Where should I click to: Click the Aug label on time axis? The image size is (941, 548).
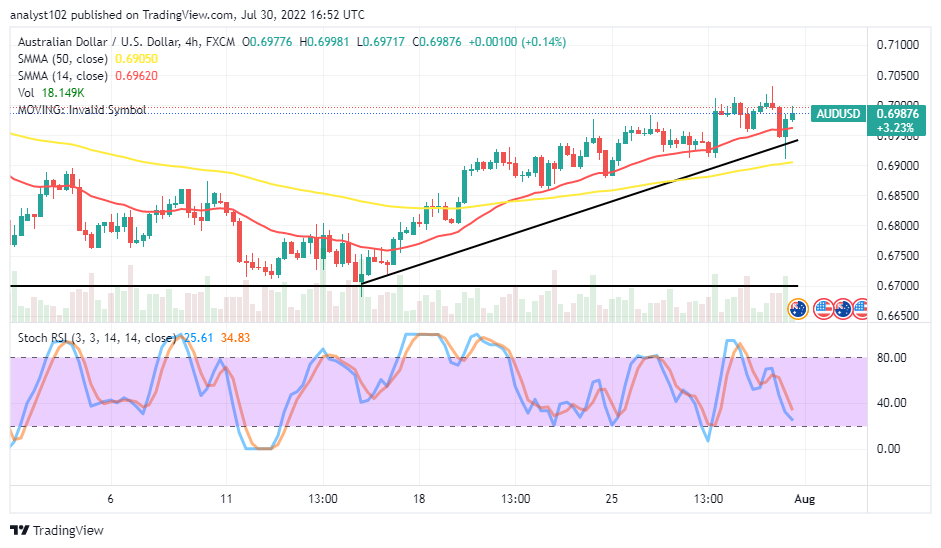804,499
